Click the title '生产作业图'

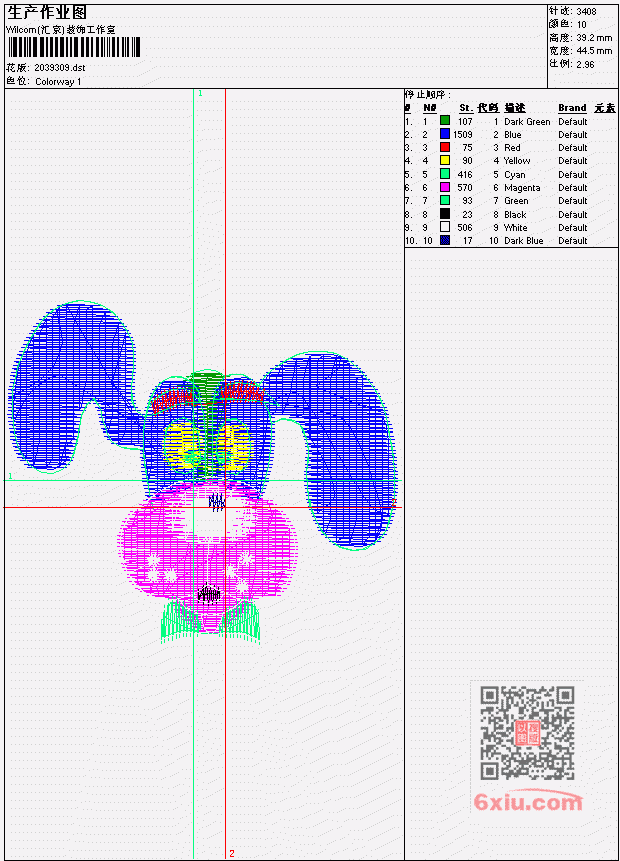[x=47, y=12]
